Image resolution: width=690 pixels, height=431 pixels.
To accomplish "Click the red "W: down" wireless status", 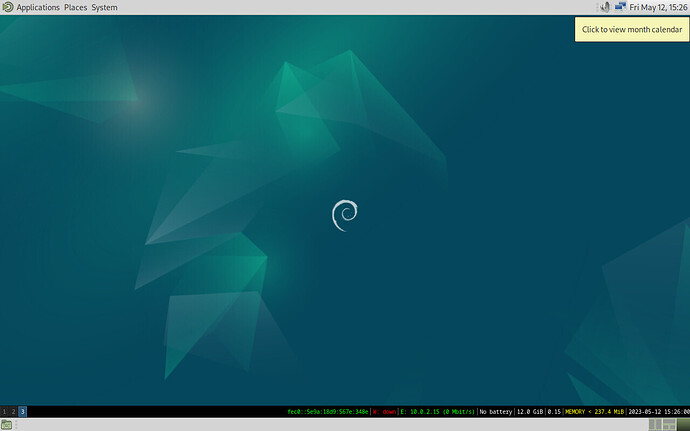I will click(385, 412).
